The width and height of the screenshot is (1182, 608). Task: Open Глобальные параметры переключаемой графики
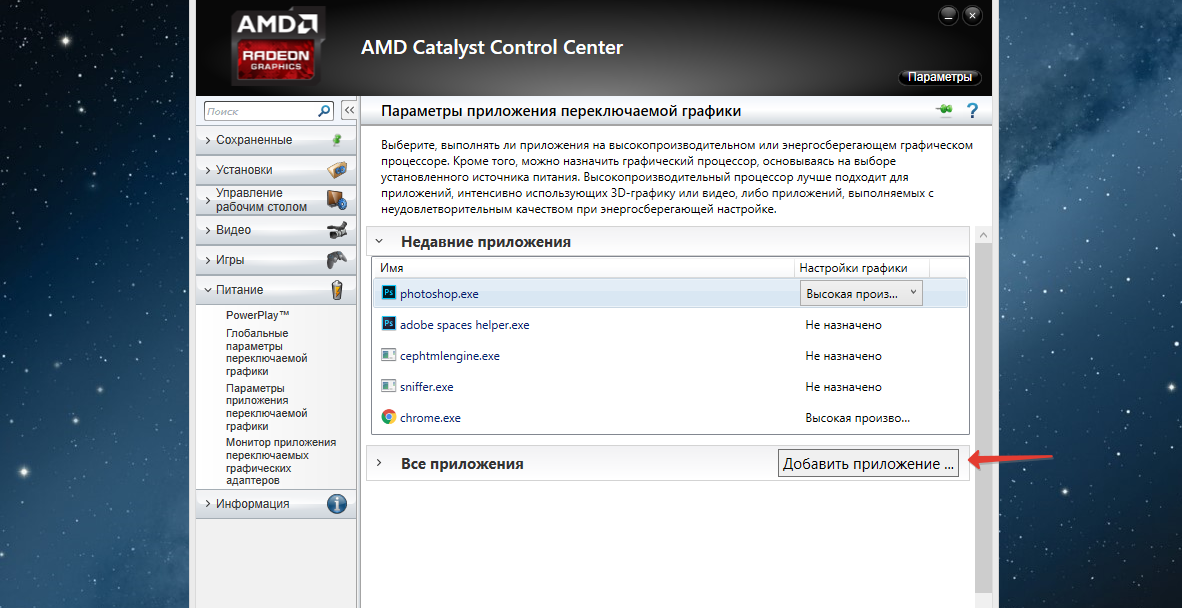[x=267, y=352]
